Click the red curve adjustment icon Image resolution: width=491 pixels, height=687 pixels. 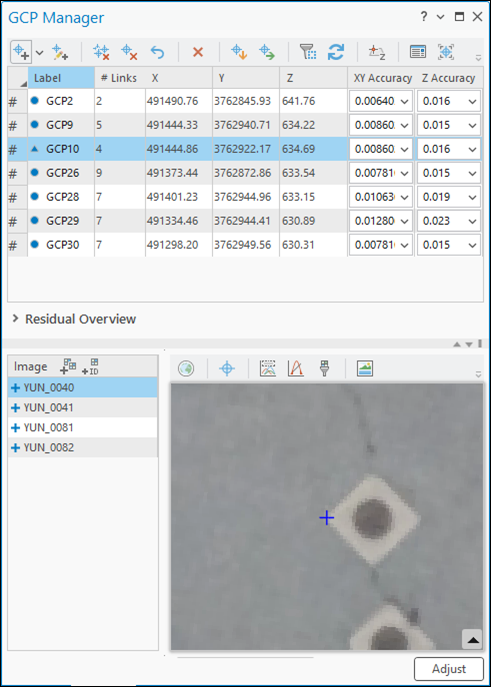296,368
